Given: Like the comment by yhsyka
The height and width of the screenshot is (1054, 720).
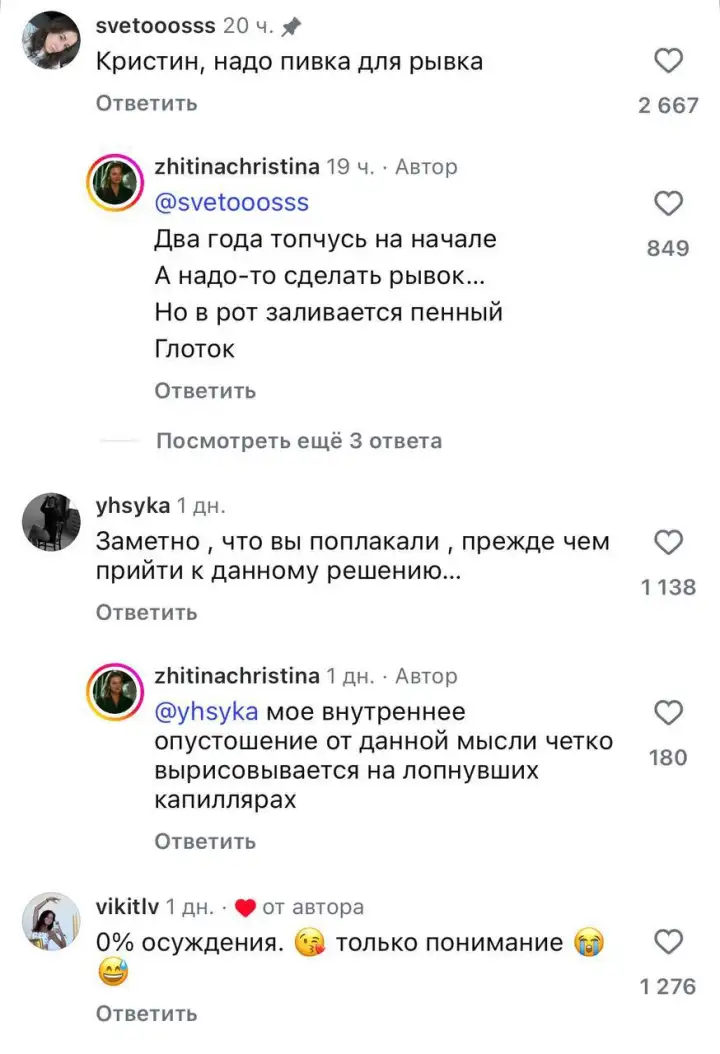Looking at the screenshot, I should tap(669, 543).
